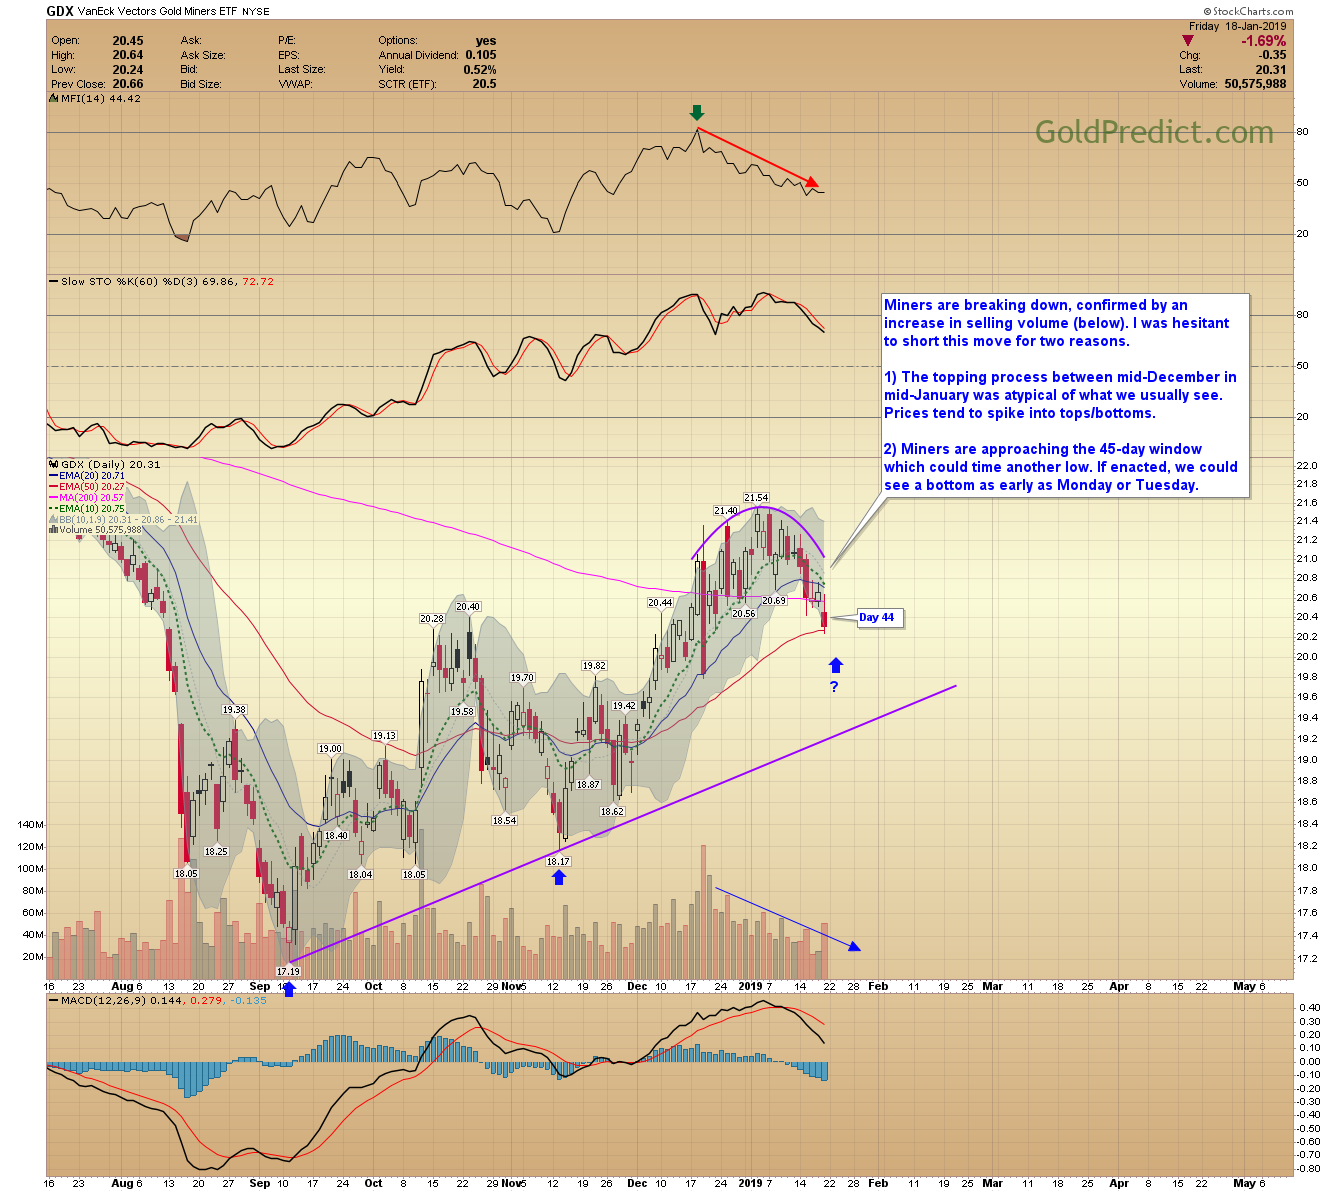The image size is (1340, 1192).
Task: Select the MA(200) magenta legend line swatch
Action: [53, 498]
